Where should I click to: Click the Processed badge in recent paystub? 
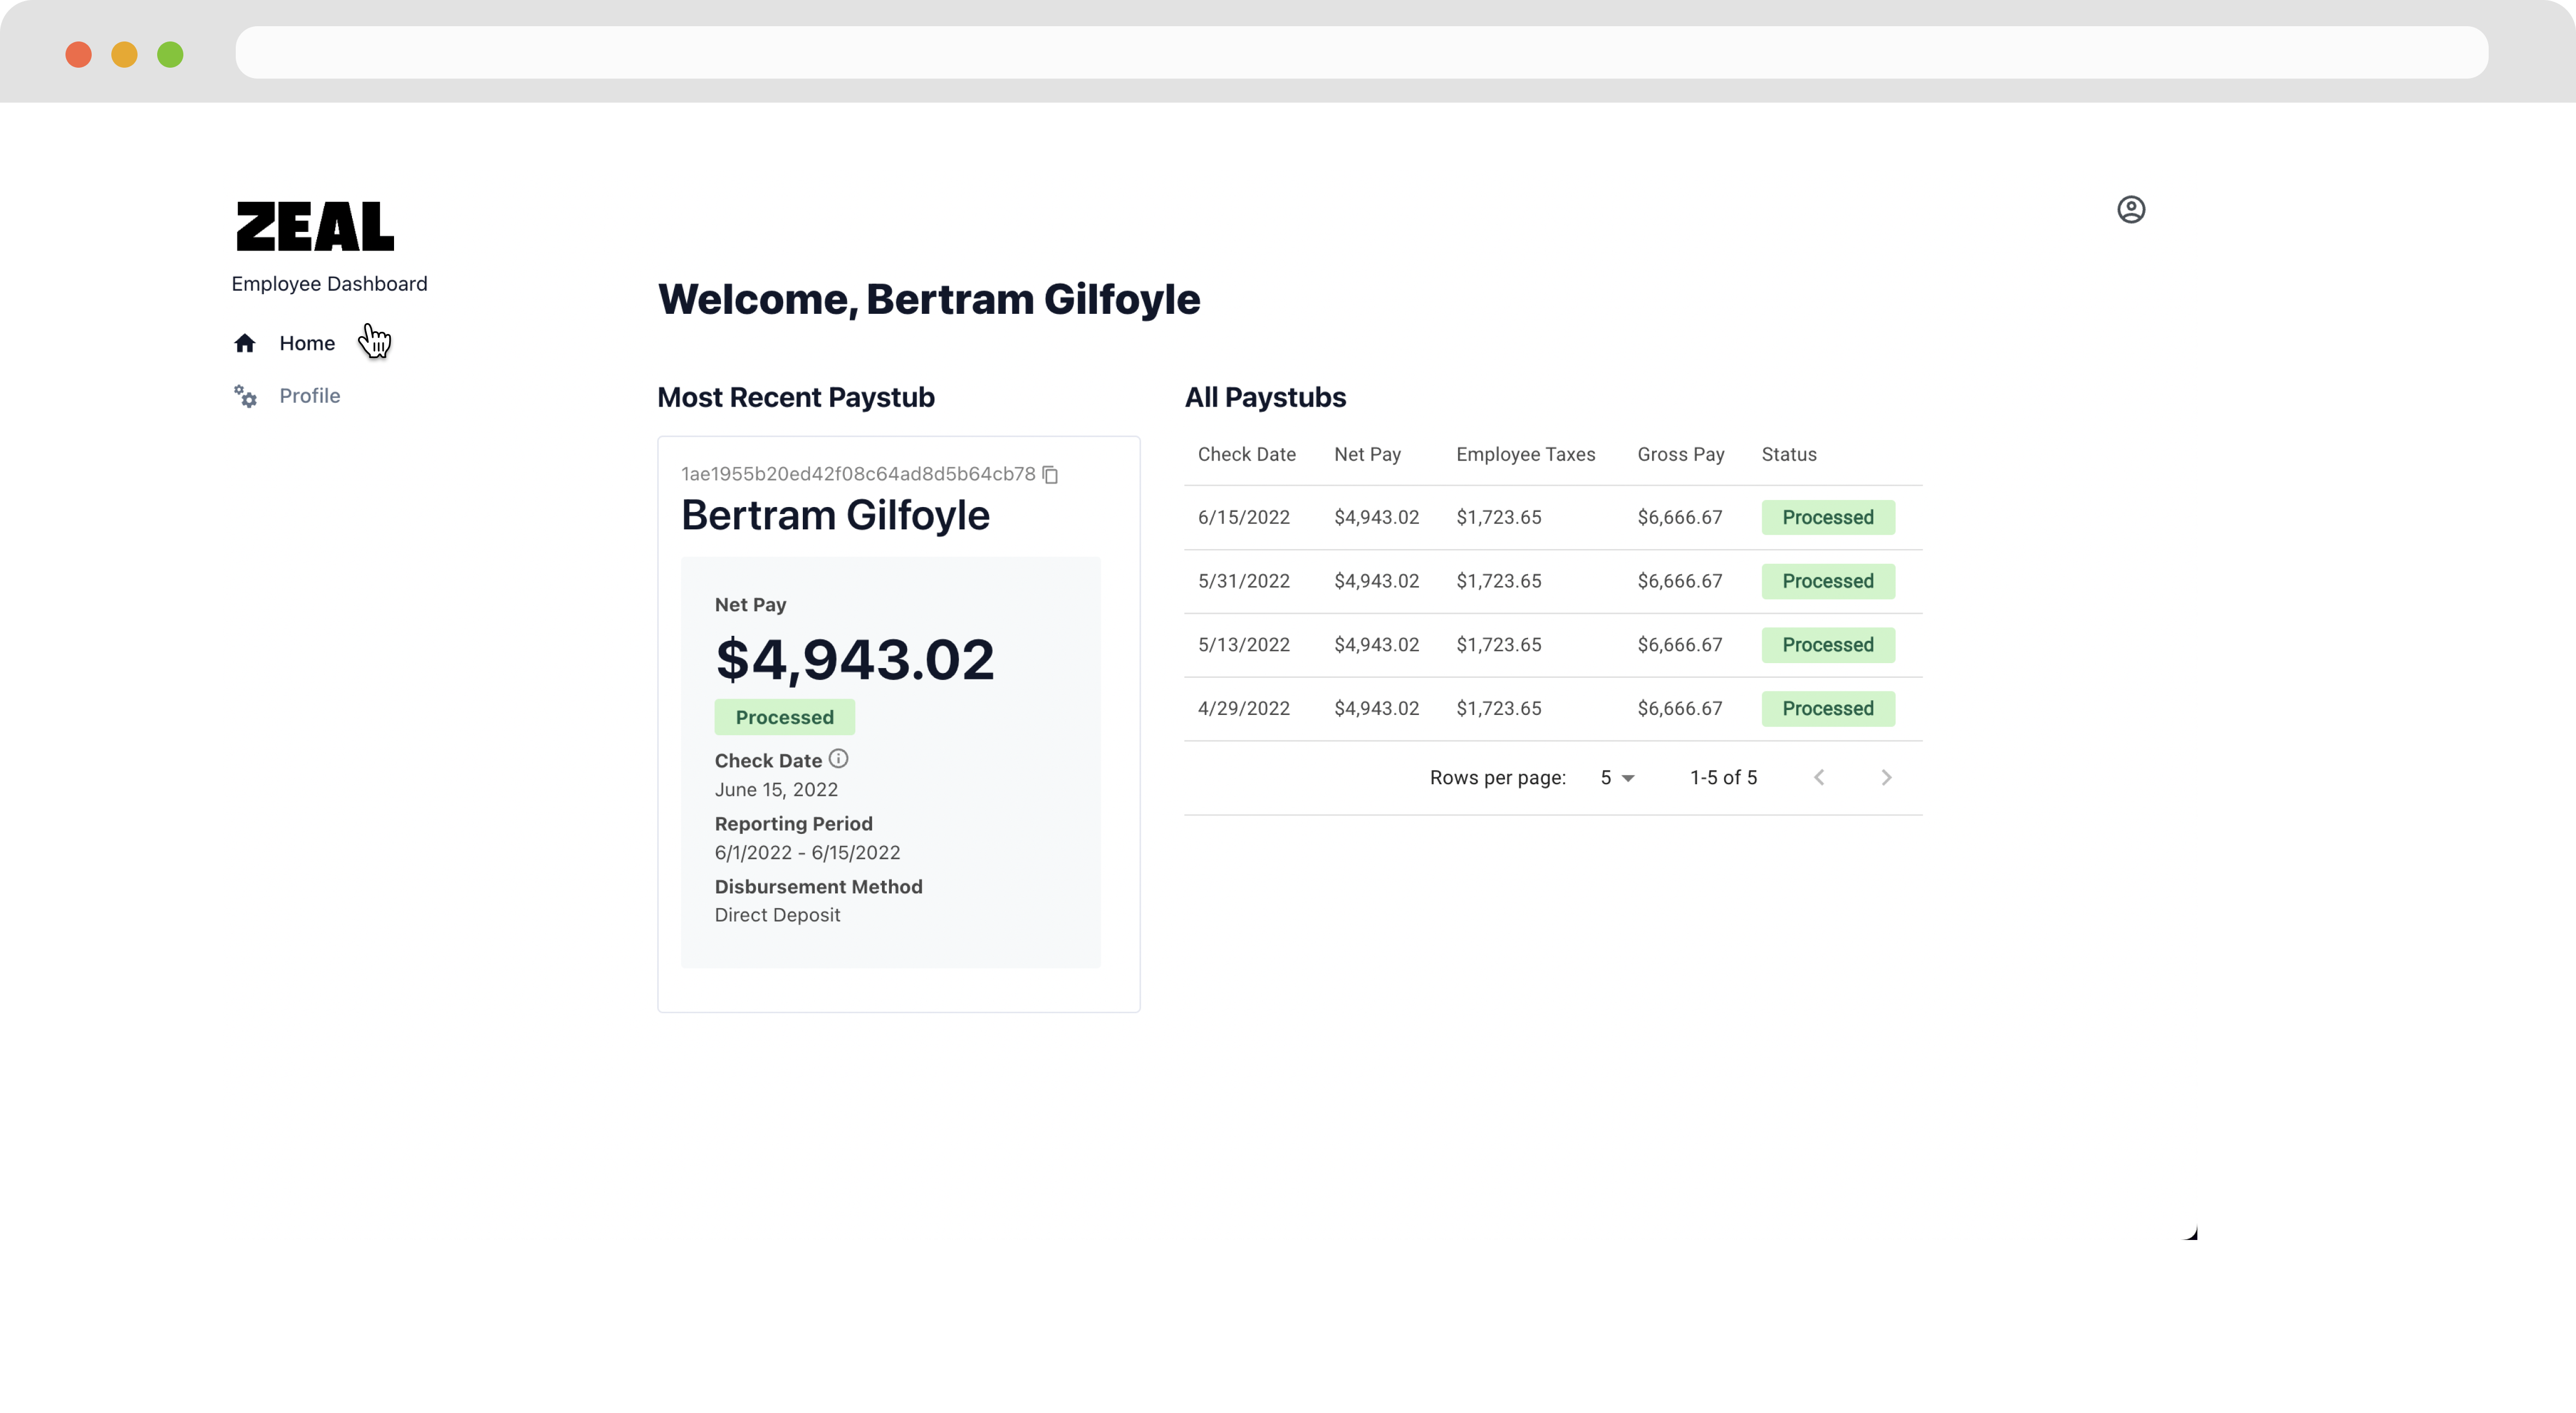784,717
